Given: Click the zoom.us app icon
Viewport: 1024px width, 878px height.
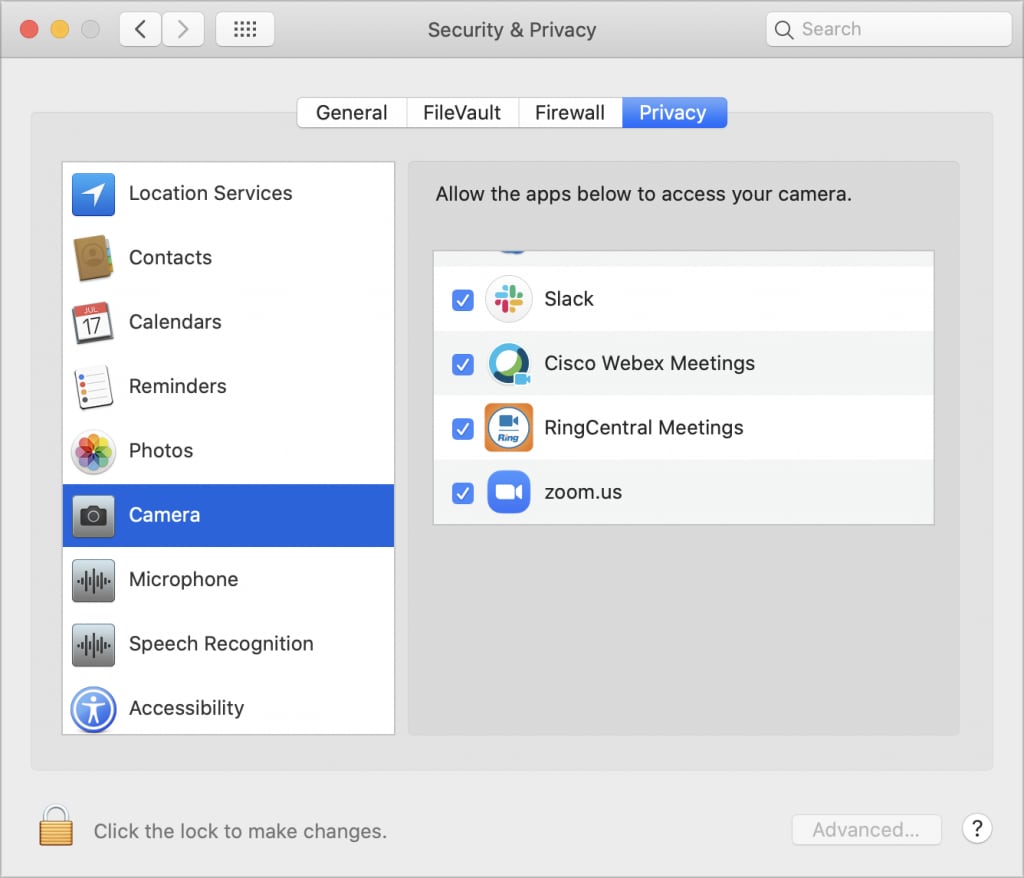Looking at the screenshot, I should coord(508,492).
